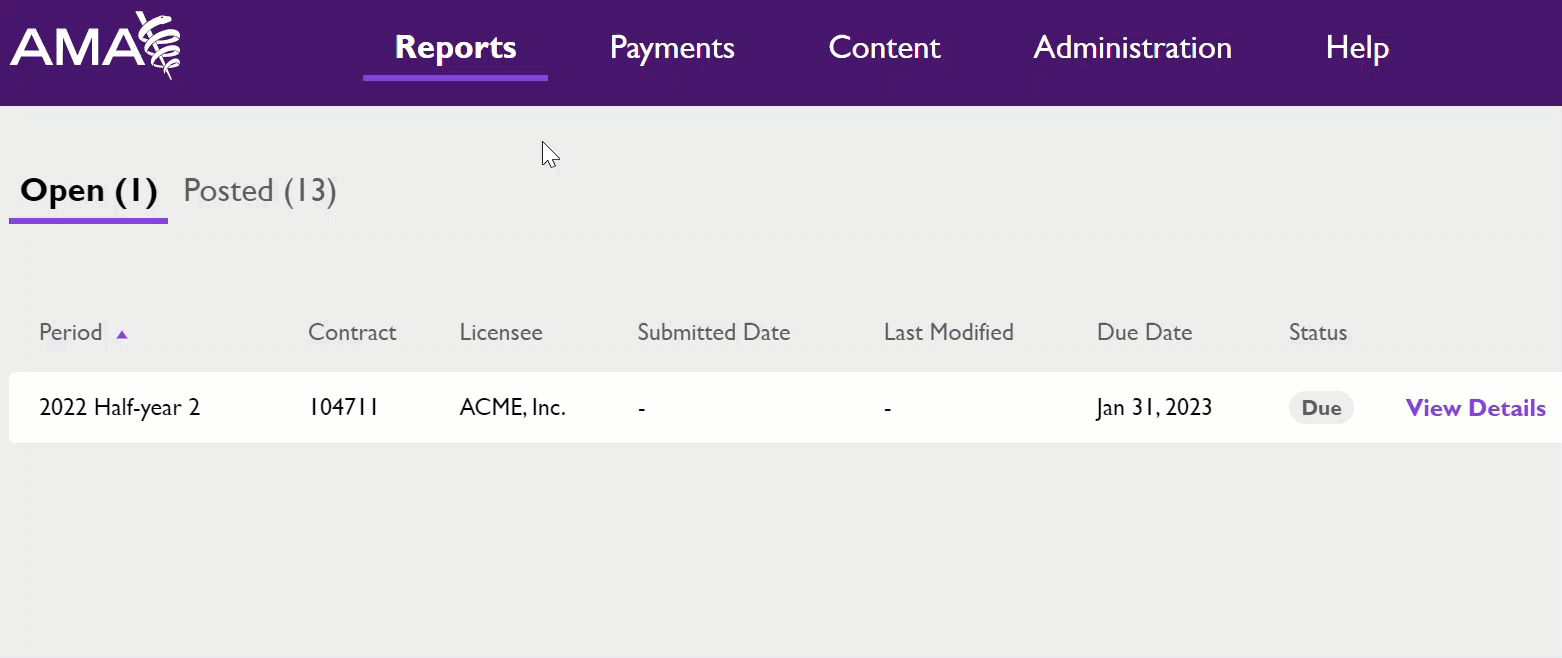The width and height of the screenshot is (1562, 658).
Task: Click the Submitted Date column header
Action: click(x=713, y=332)
